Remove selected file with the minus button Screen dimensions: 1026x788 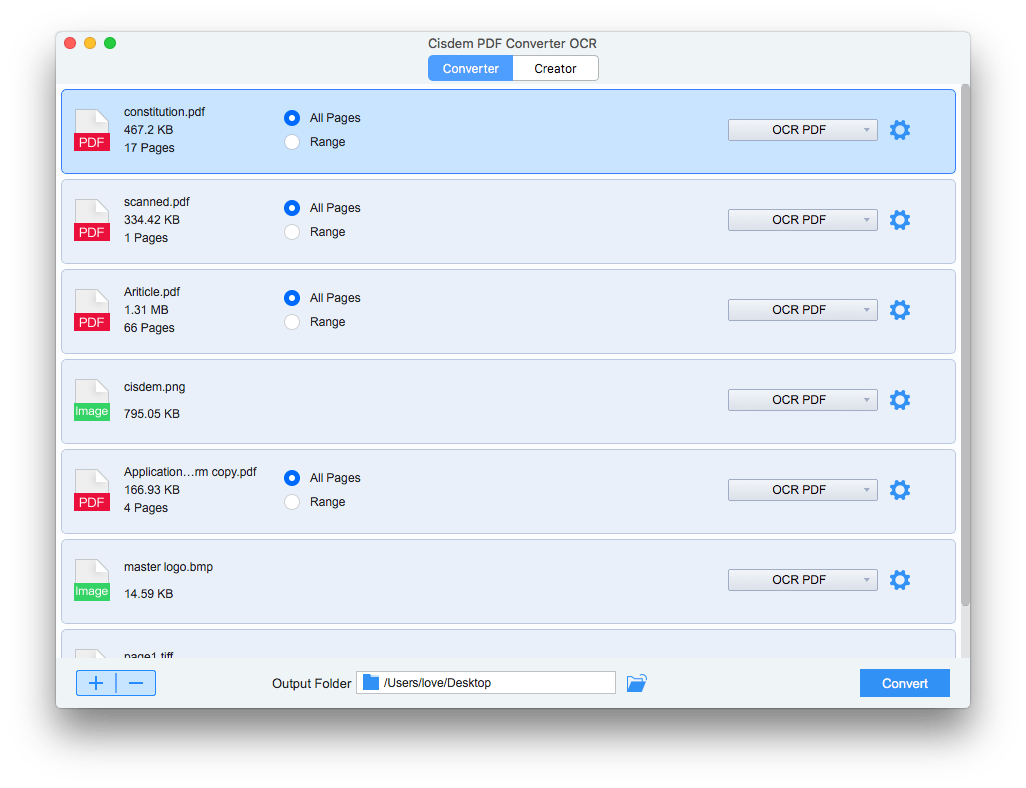point(136,683)
